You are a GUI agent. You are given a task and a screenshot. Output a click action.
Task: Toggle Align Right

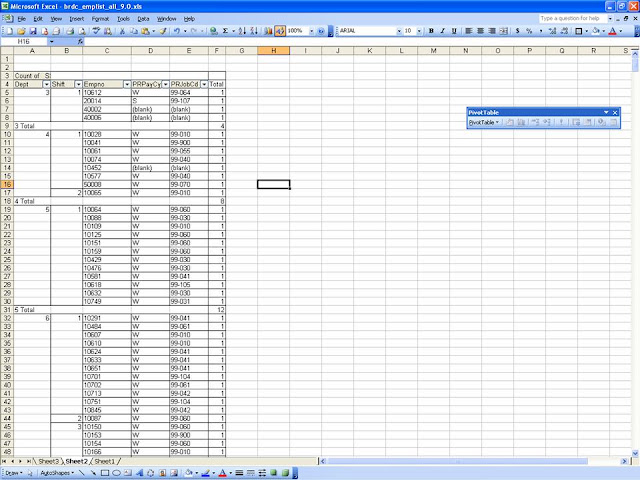[x=492, y=31]
